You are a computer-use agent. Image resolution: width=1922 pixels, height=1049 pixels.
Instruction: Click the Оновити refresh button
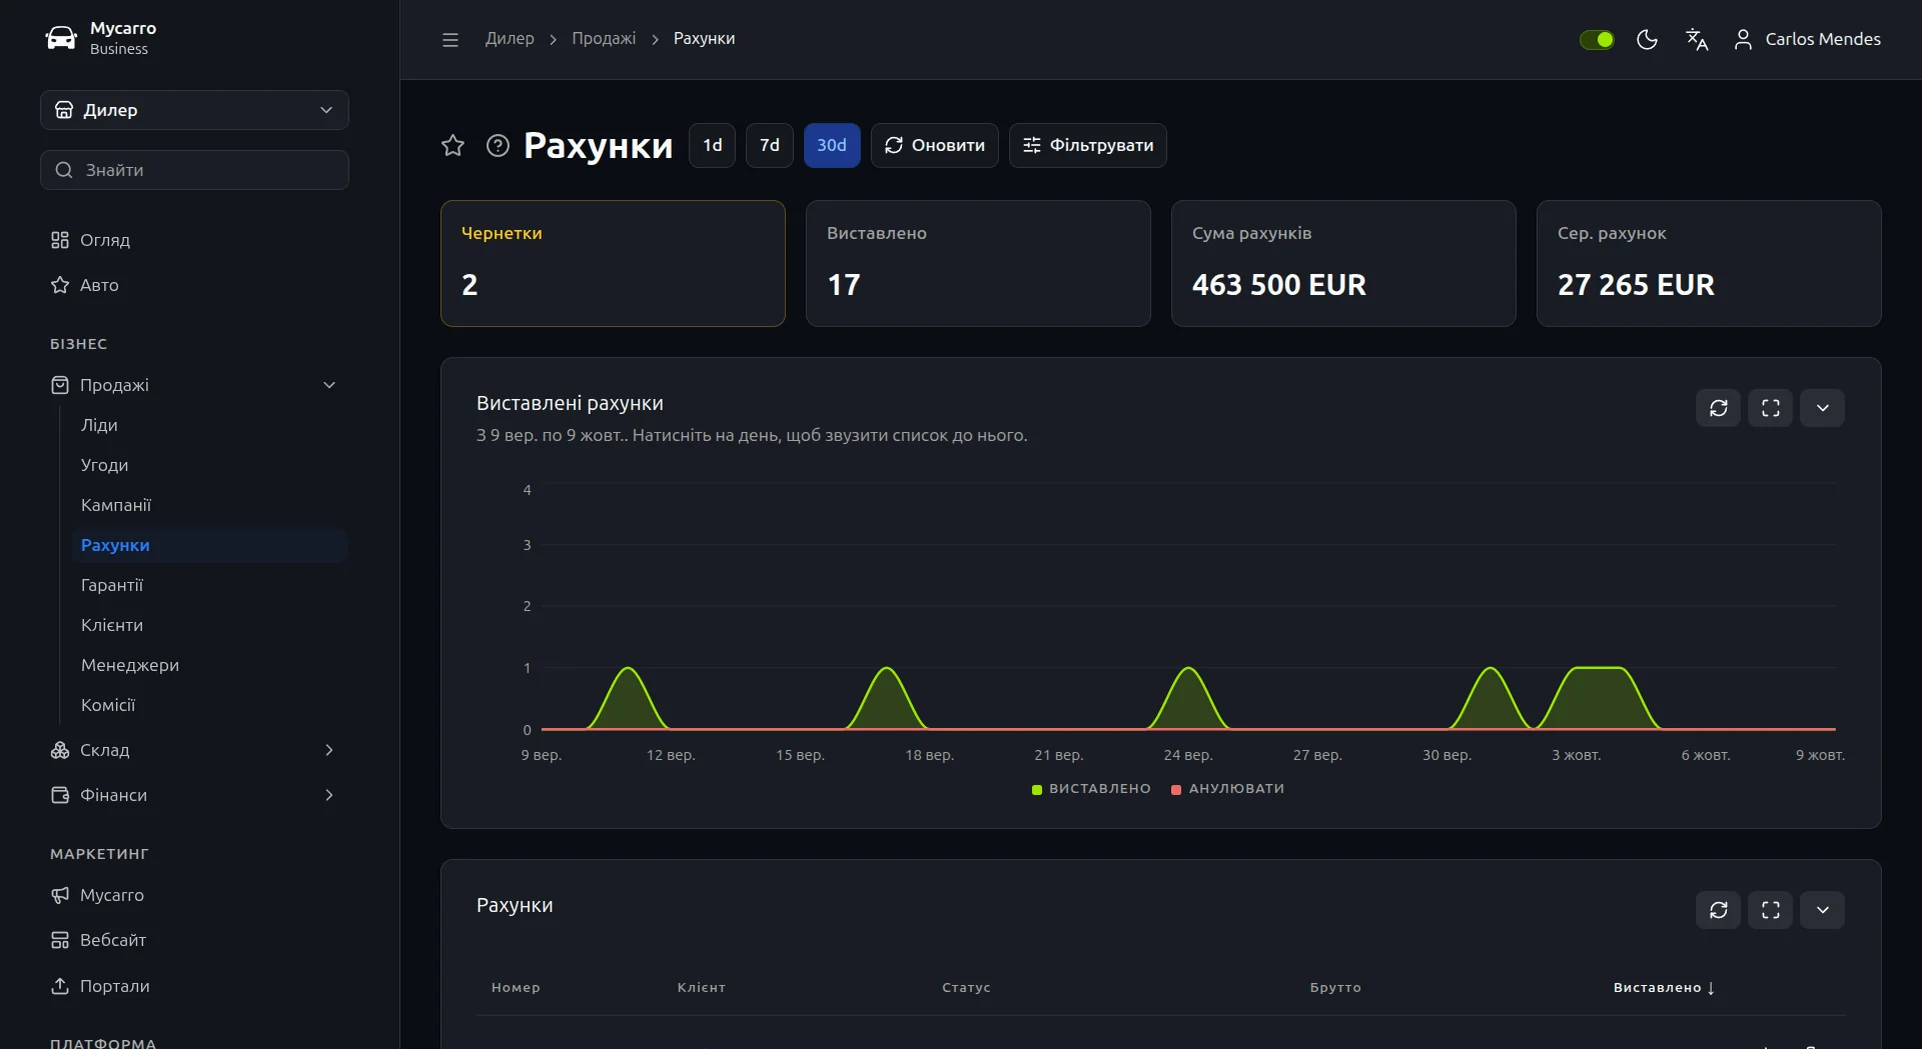point(935,145)
